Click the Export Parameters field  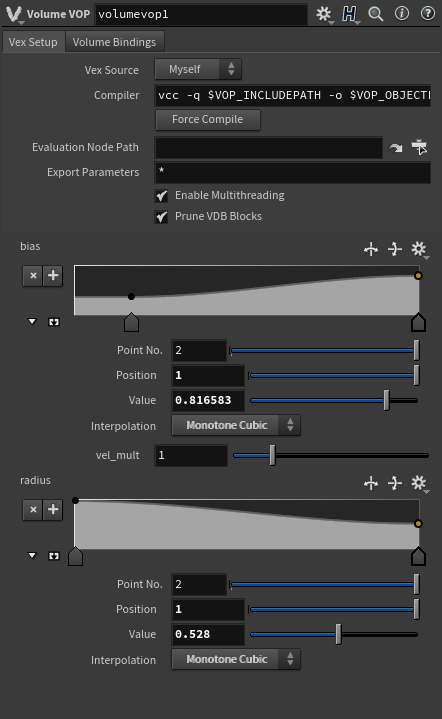pos(293,172)
